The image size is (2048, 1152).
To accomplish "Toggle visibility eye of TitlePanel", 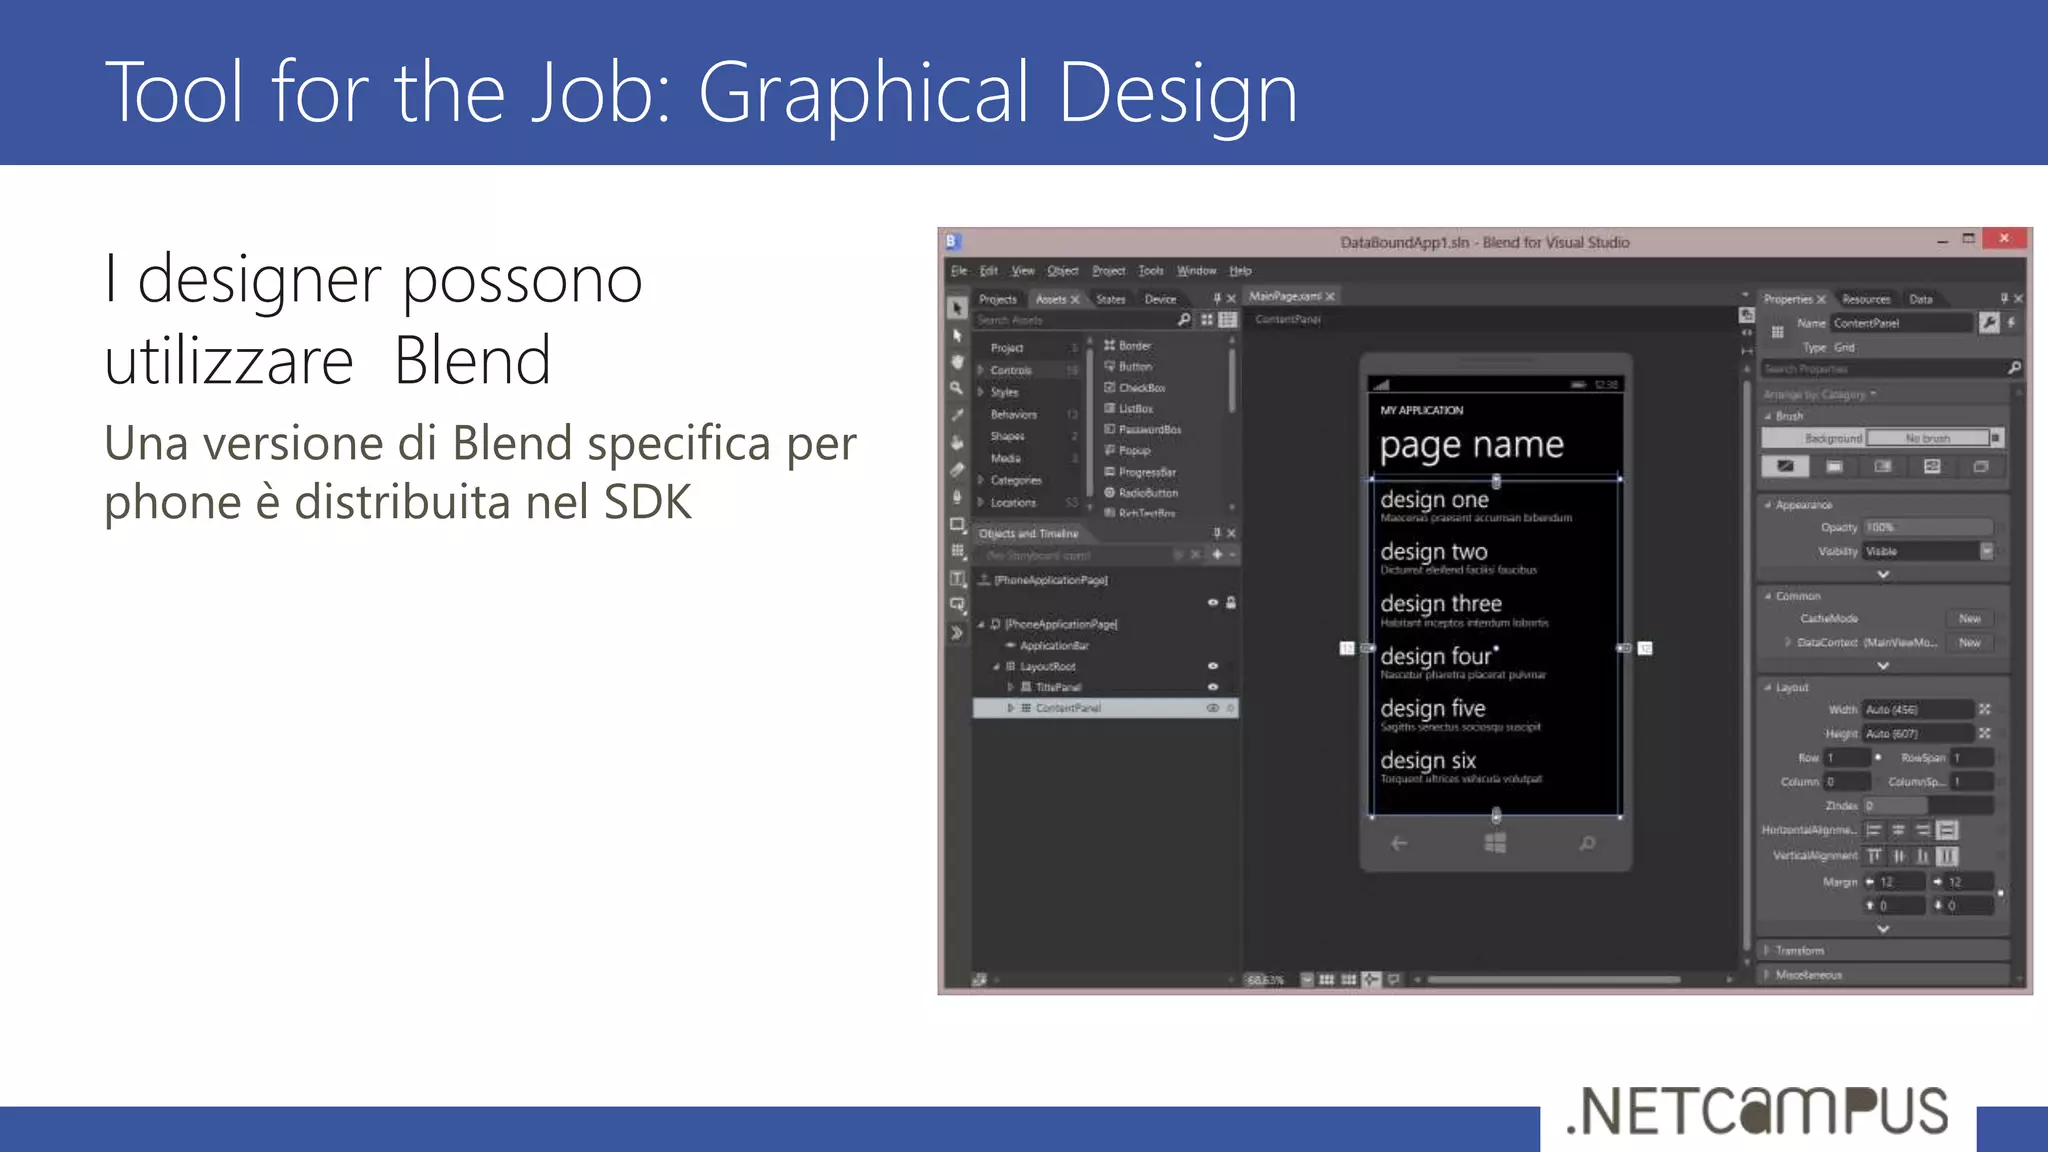I will point(1213,687).
